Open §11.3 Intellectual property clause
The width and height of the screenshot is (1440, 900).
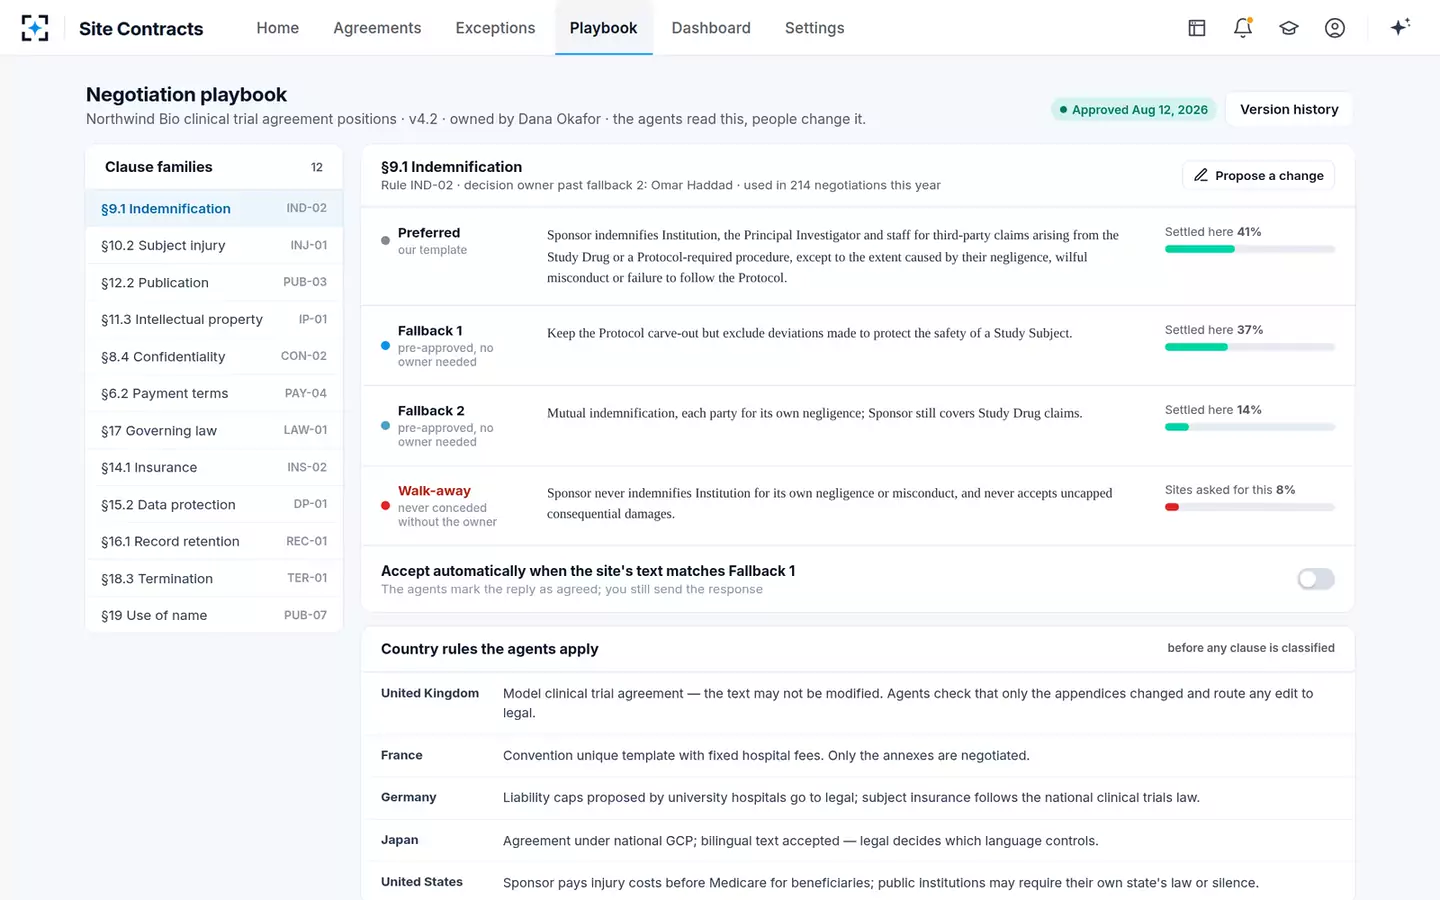(214, 319)
